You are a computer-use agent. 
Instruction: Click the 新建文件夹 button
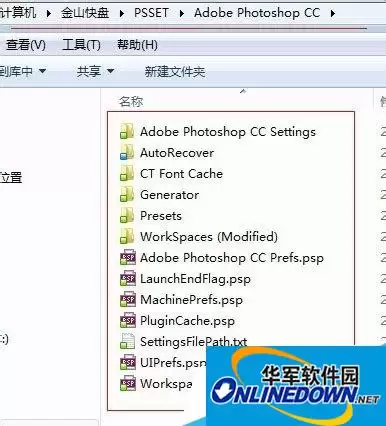pos(175,71)
